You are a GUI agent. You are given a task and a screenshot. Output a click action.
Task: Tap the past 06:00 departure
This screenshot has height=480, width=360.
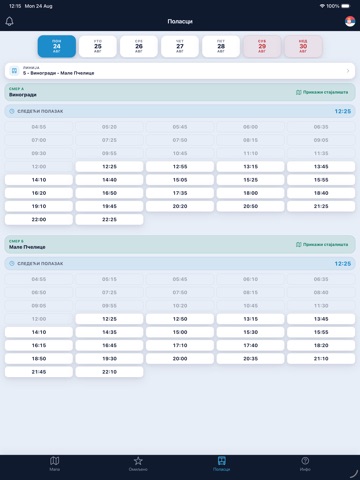point(250,127)
